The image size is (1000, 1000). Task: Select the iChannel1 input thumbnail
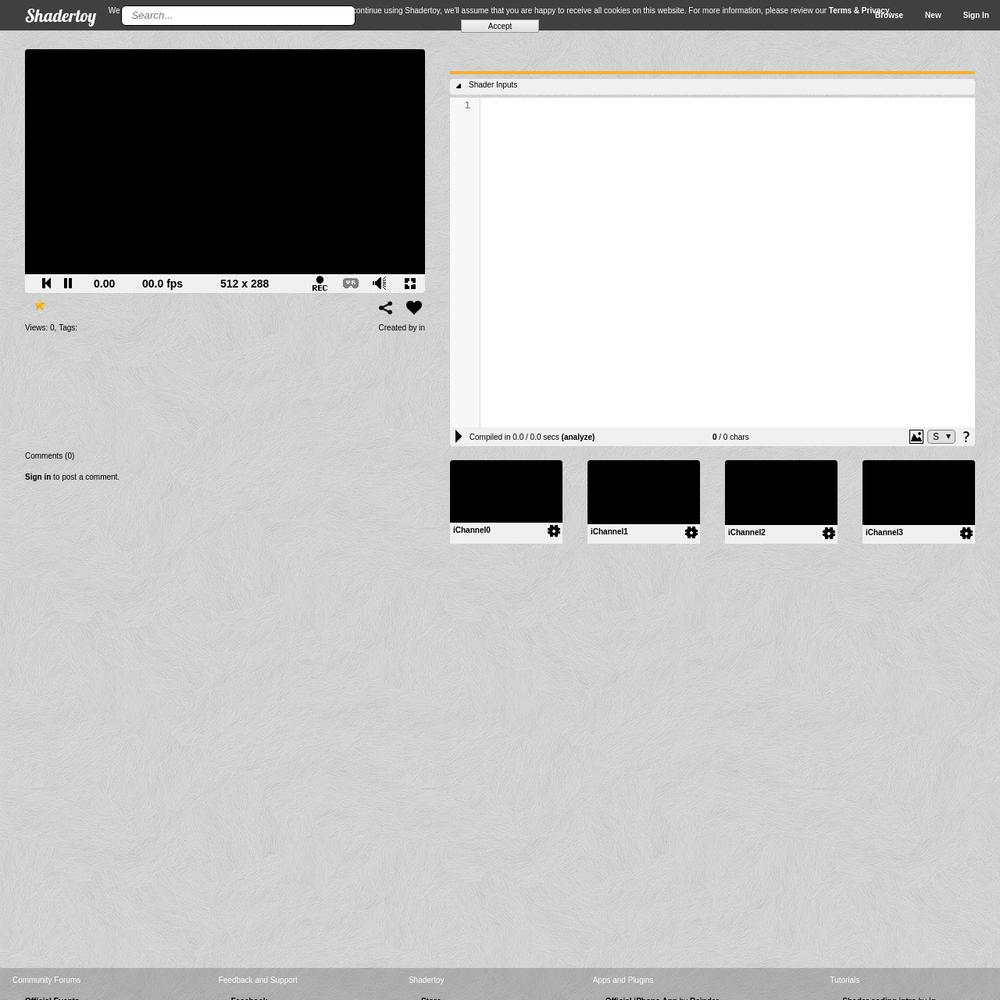pos(643,492)
